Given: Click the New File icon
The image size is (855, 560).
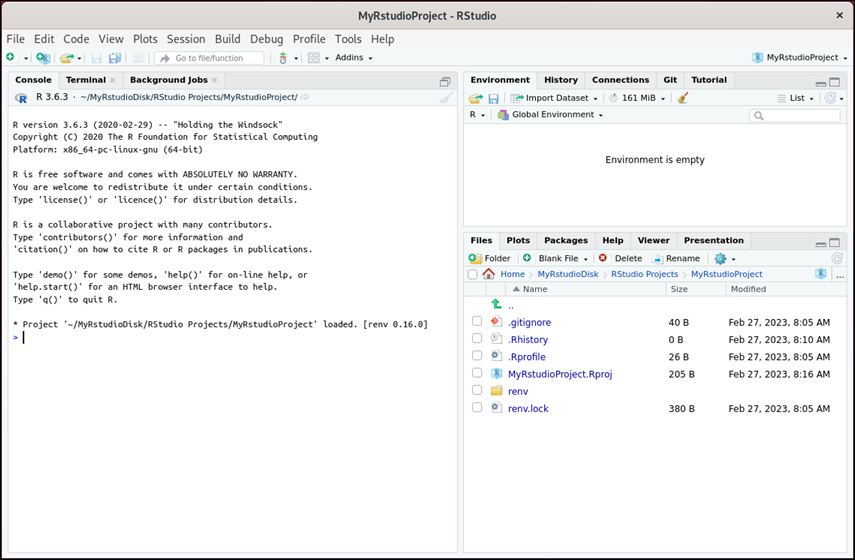Looking at the screenshot, I should coord(10,57).
